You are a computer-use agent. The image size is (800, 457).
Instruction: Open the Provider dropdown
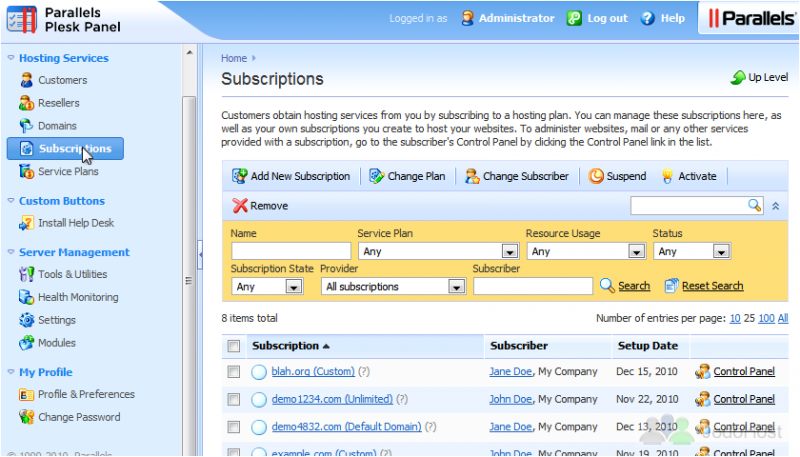click(393, 287)
